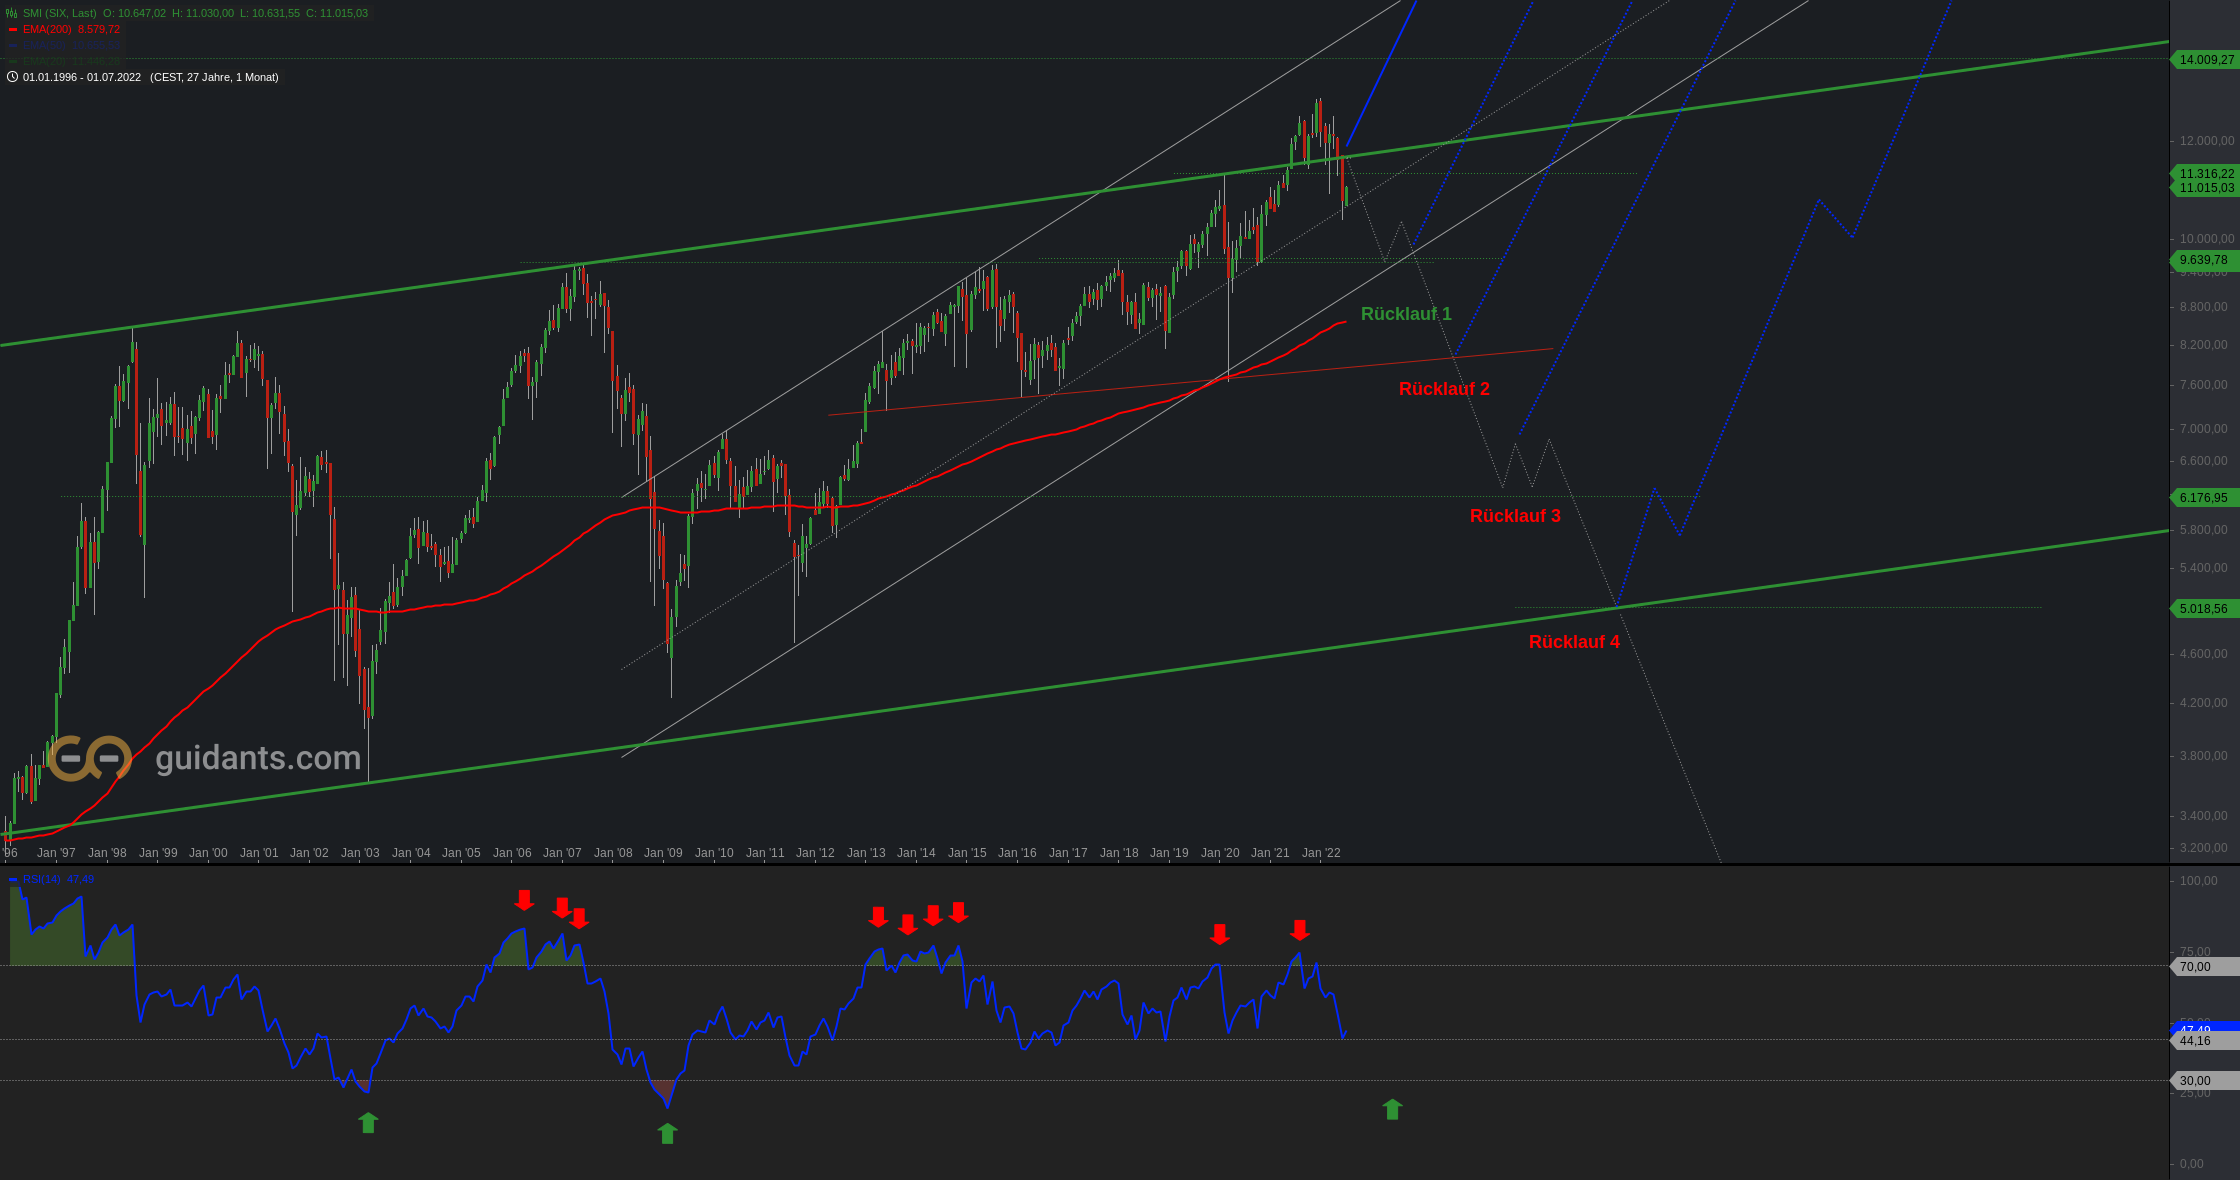Click the 14.009,27 price level label
This screenshot has width=2240, height=1180.
(x=2205, y=60)
